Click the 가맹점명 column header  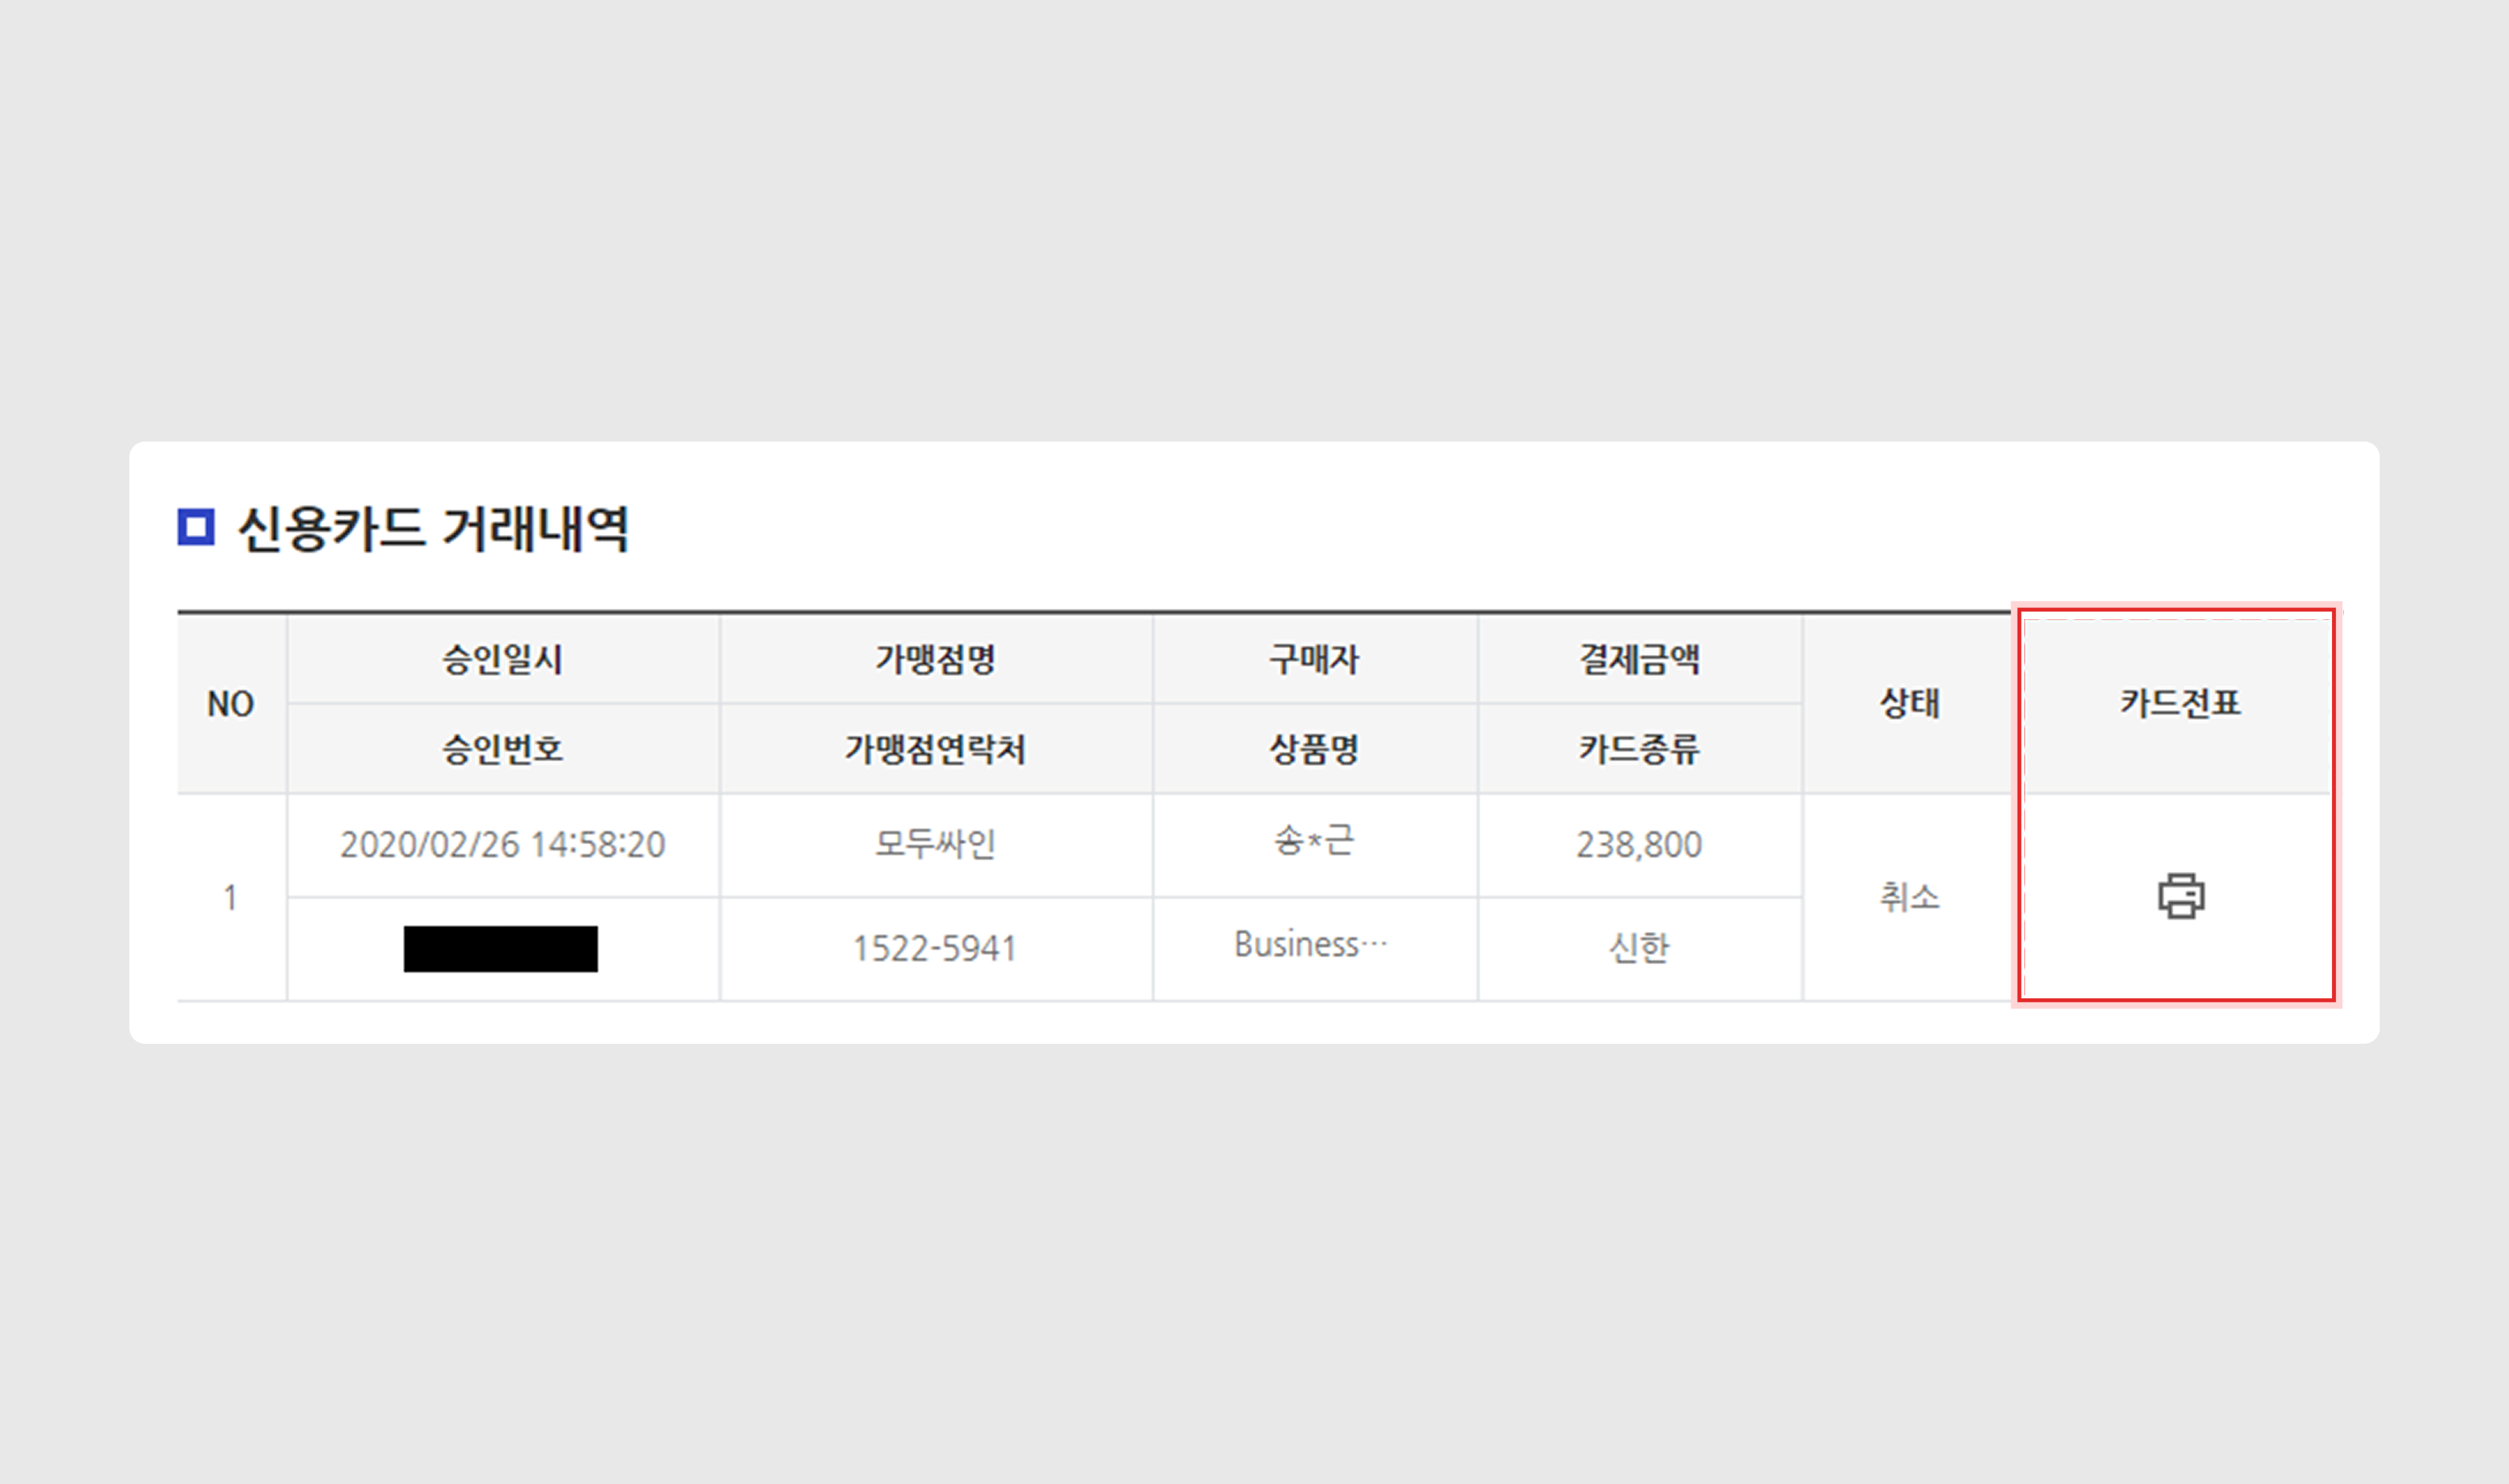pyautogui.click(x=935, y=659)
